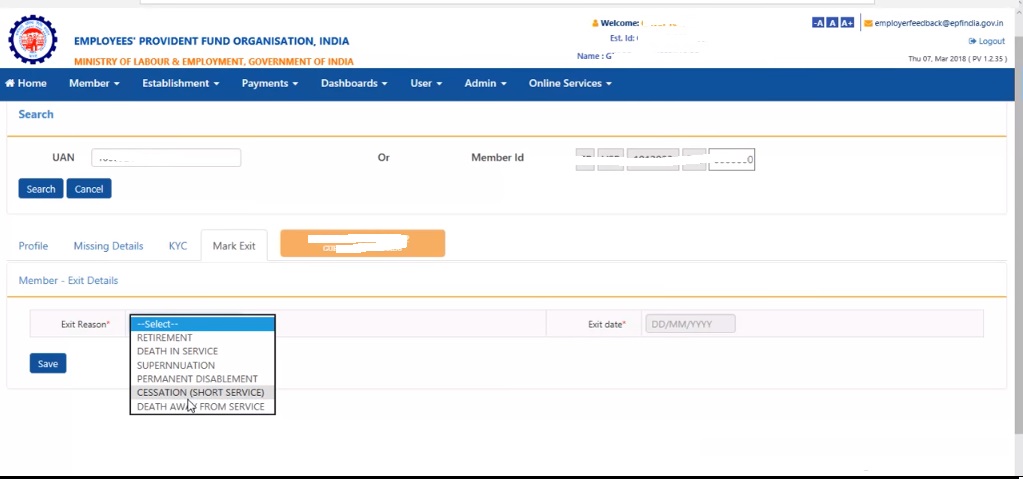This screenshot has height=479, width=1023.
Task: Open the User dropdown menu
Action: [426, 83]
